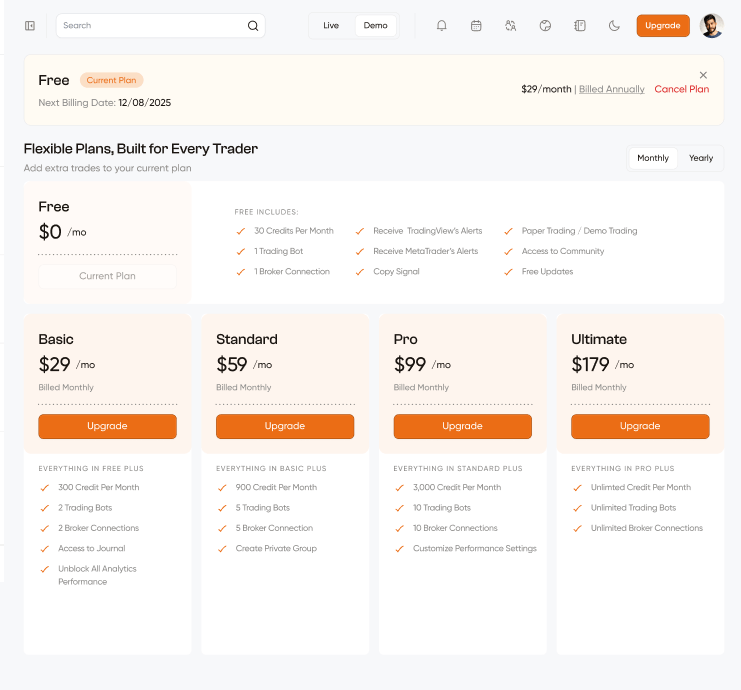
Task: Click 'Create Private Group' feature text
Action: click(x=276, y=548)
